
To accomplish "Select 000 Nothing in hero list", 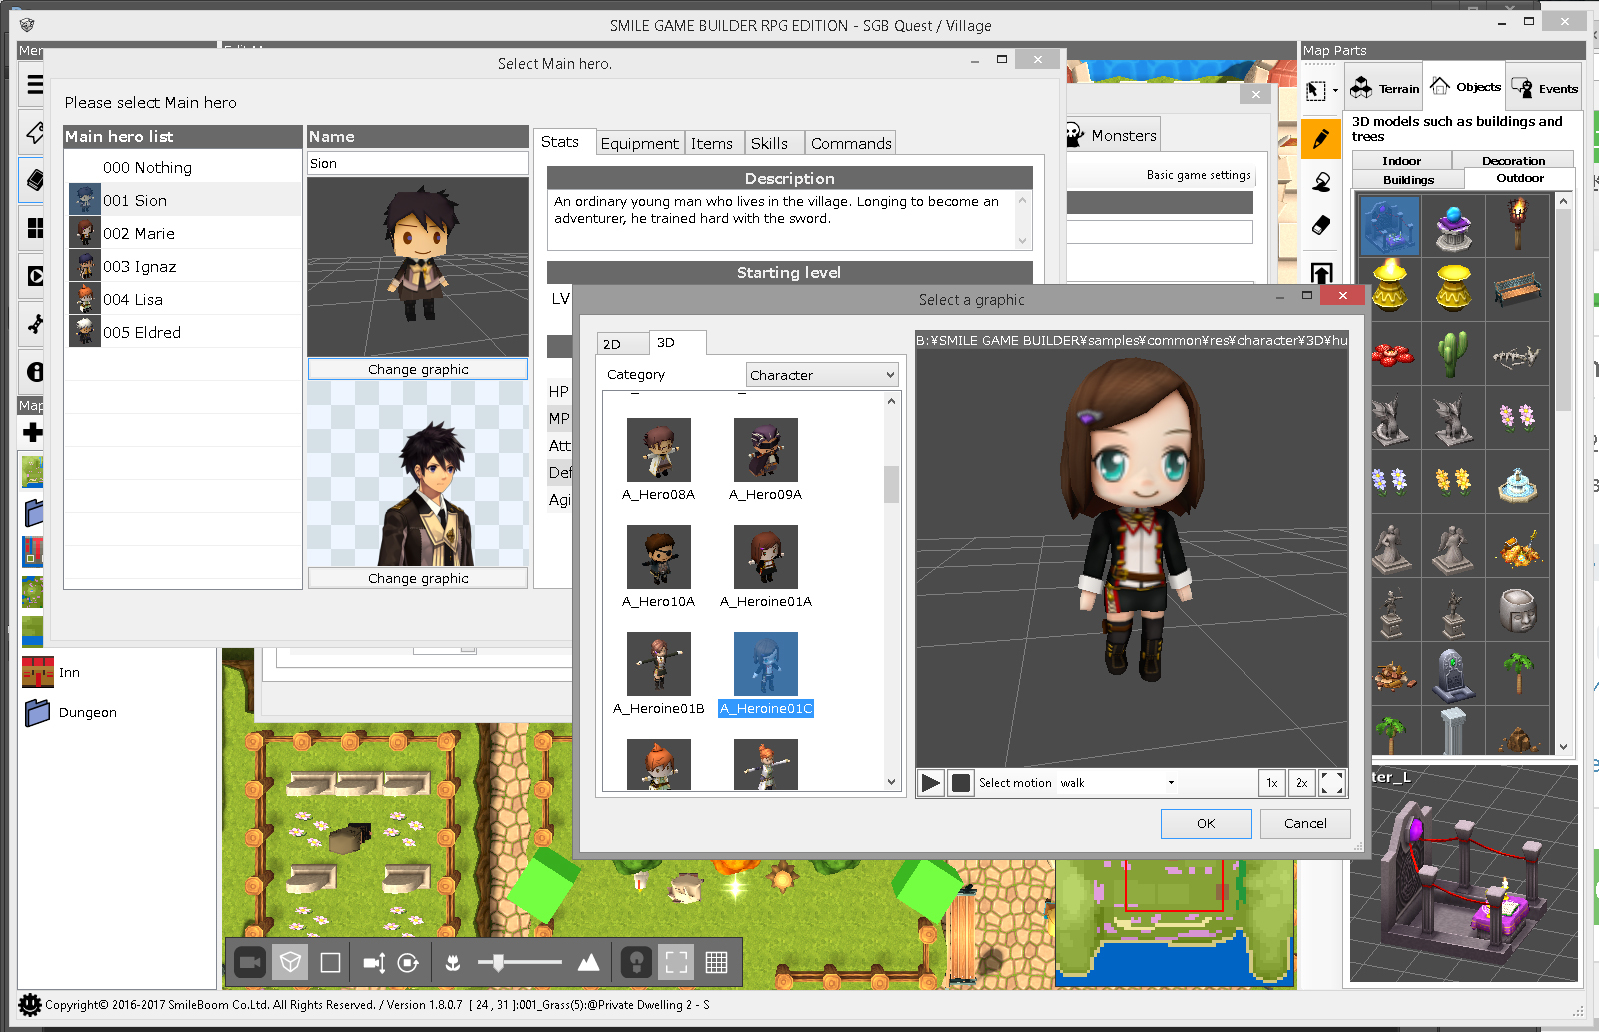I will (184, 167).
